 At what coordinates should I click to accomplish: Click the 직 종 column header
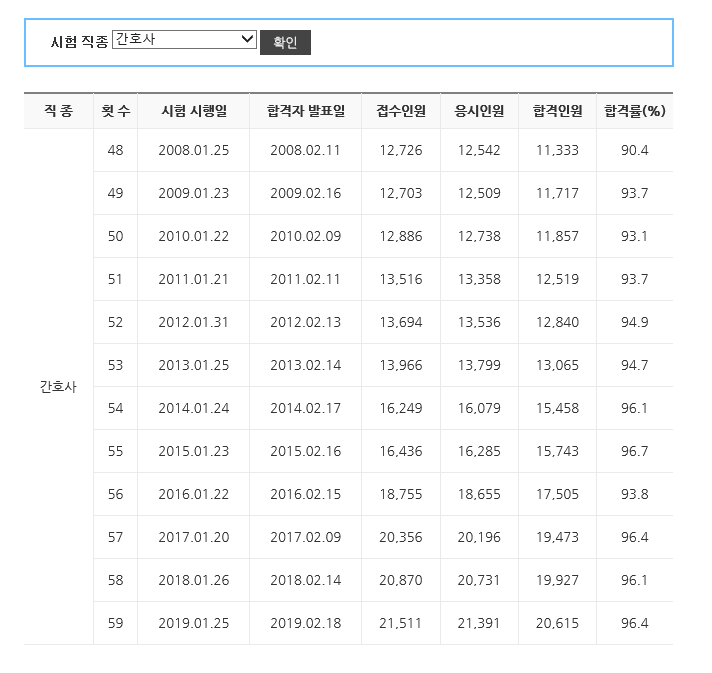59,111
